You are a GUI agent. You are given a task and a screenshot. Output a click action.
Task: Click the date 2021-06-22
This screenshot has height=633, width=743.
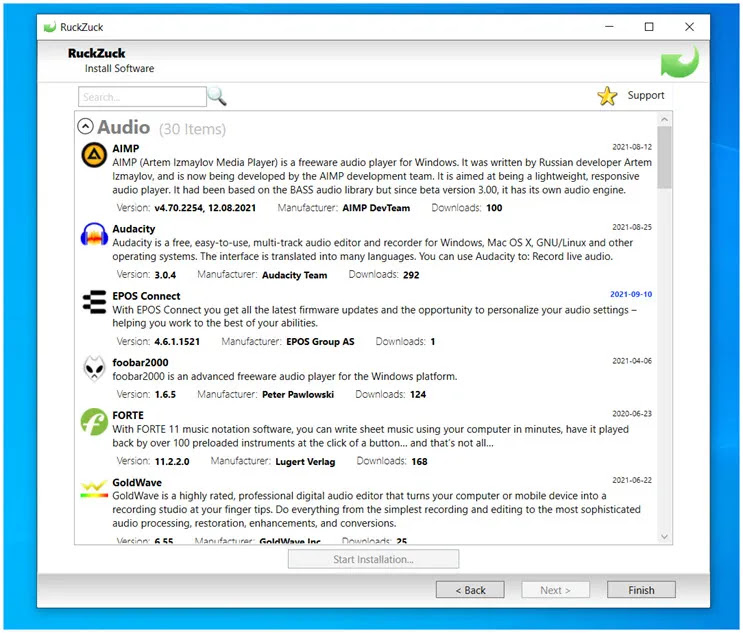[632, 480]
